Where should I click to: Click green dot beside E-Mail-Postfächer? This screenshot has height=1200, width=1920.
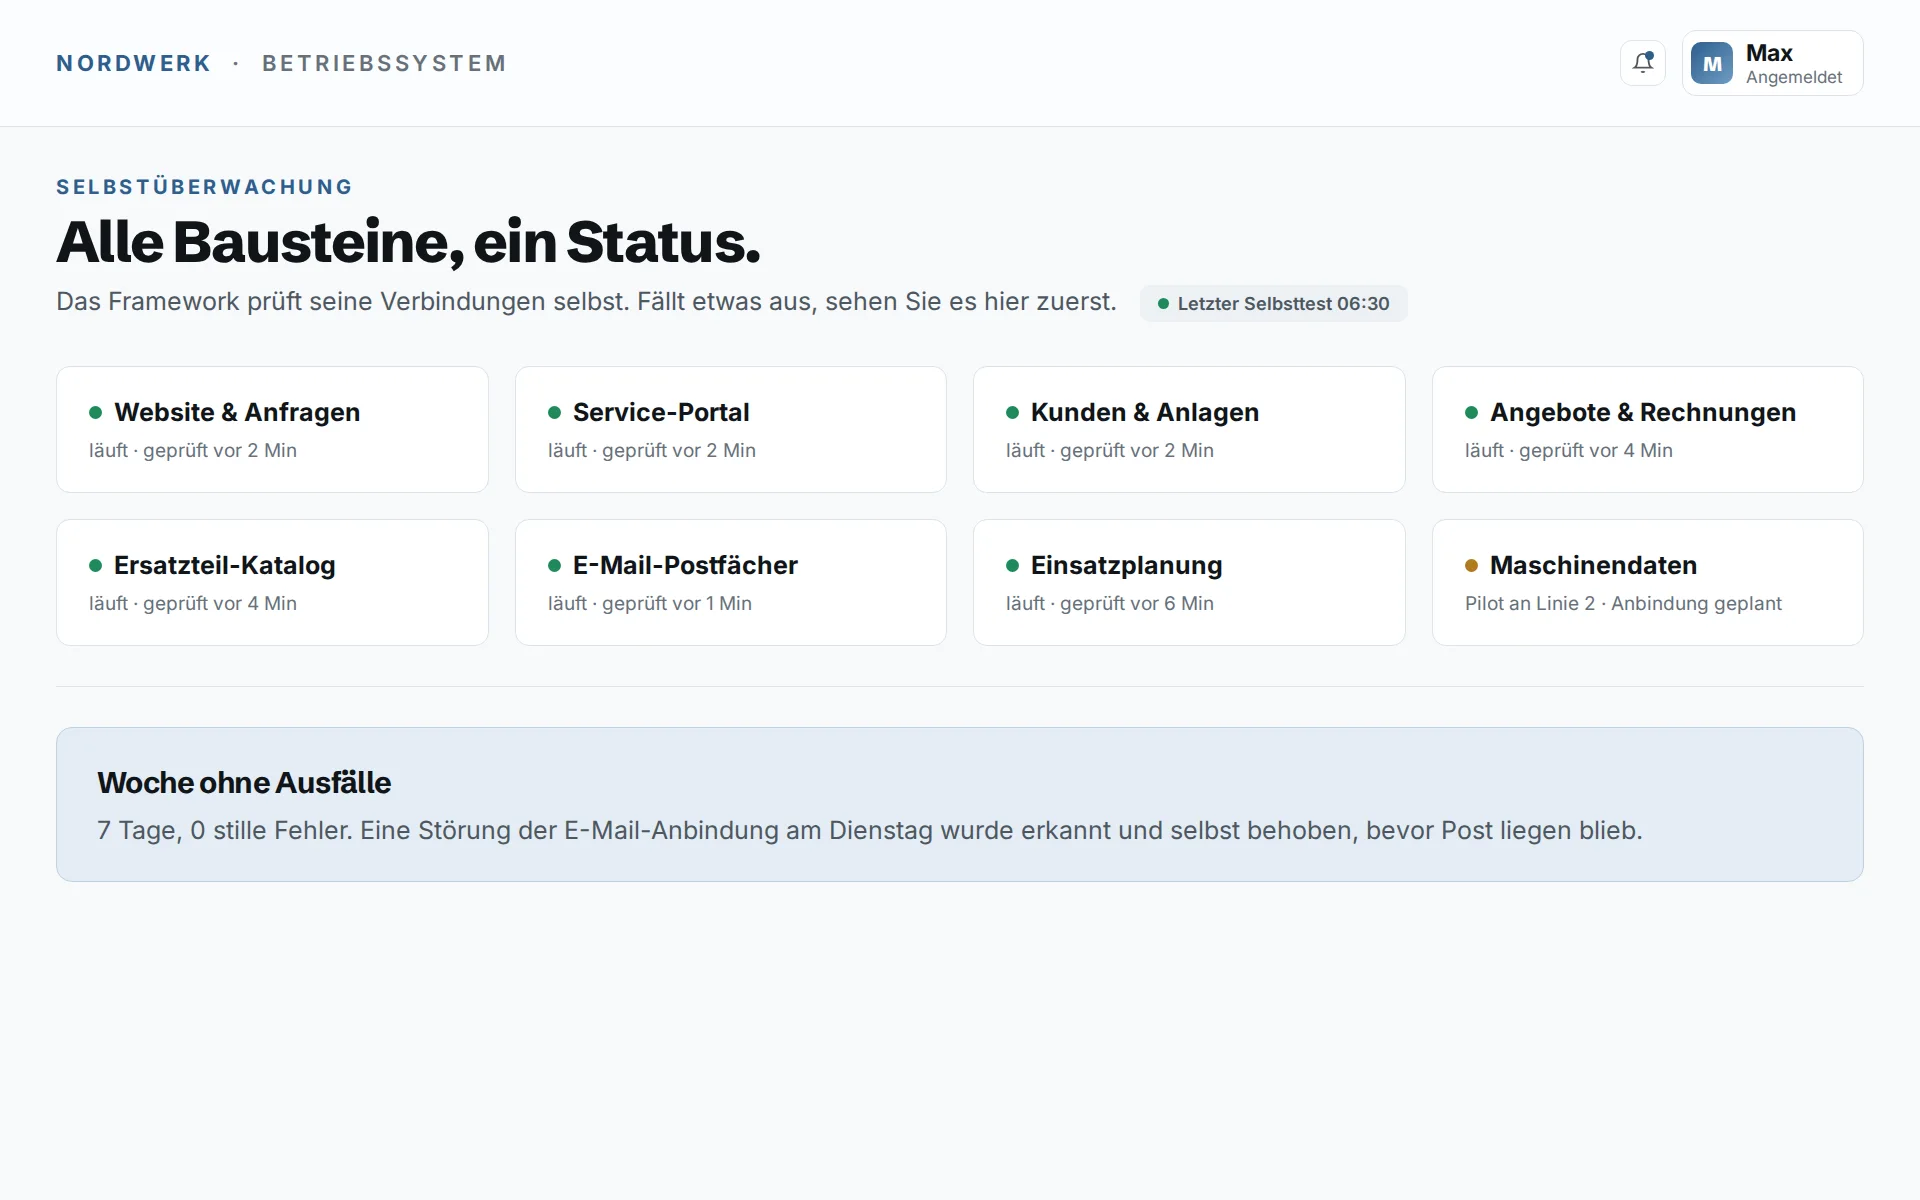pos(554,565)
